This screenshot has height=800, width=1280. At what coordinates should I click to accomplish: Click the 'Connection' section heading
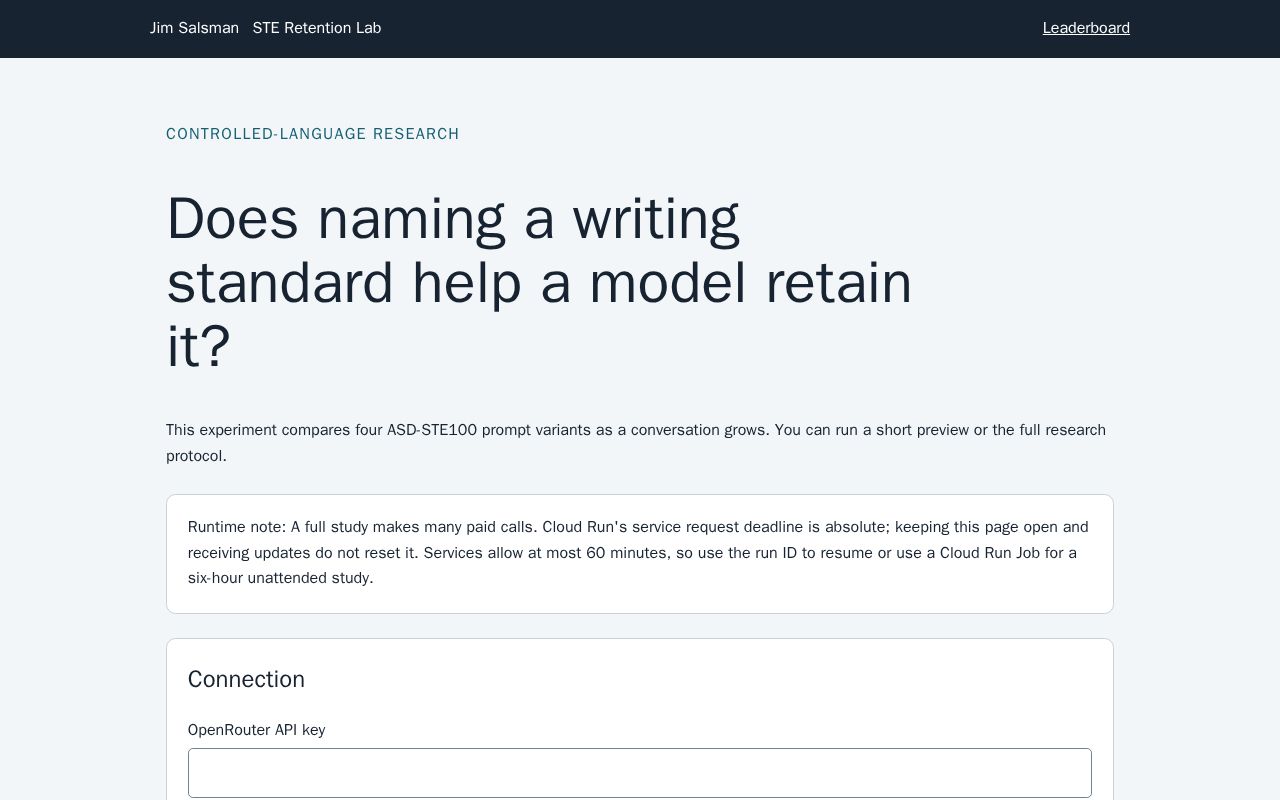click(246, 679)
